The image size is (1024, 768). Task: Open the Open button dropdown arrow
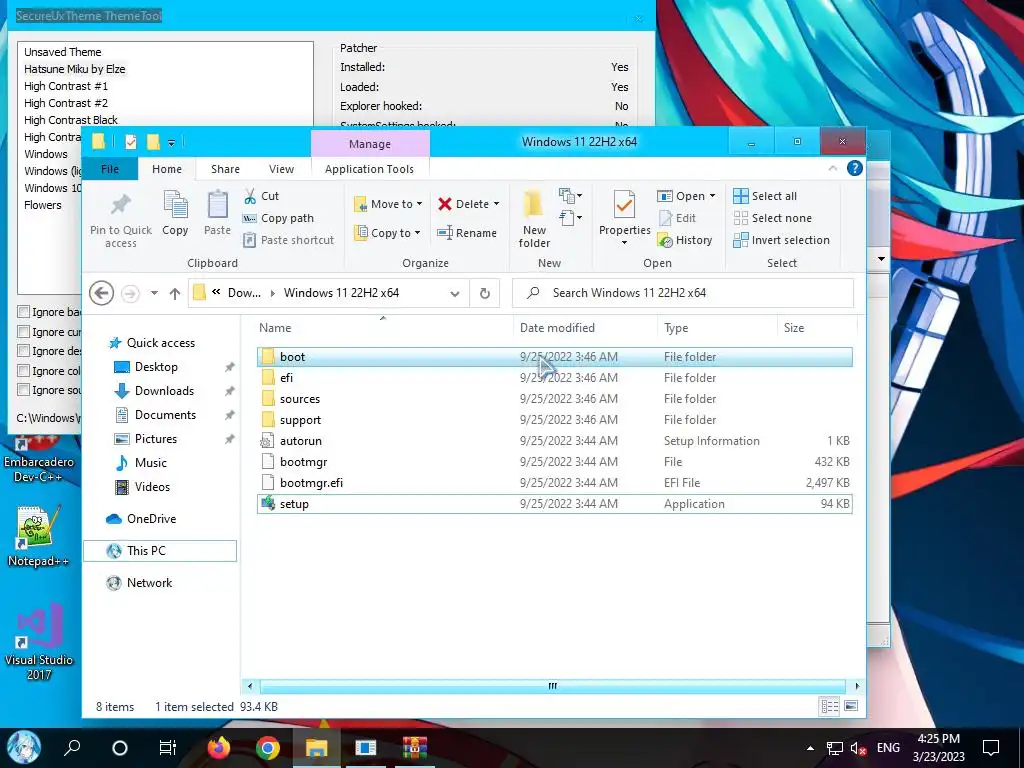(712, 196)
